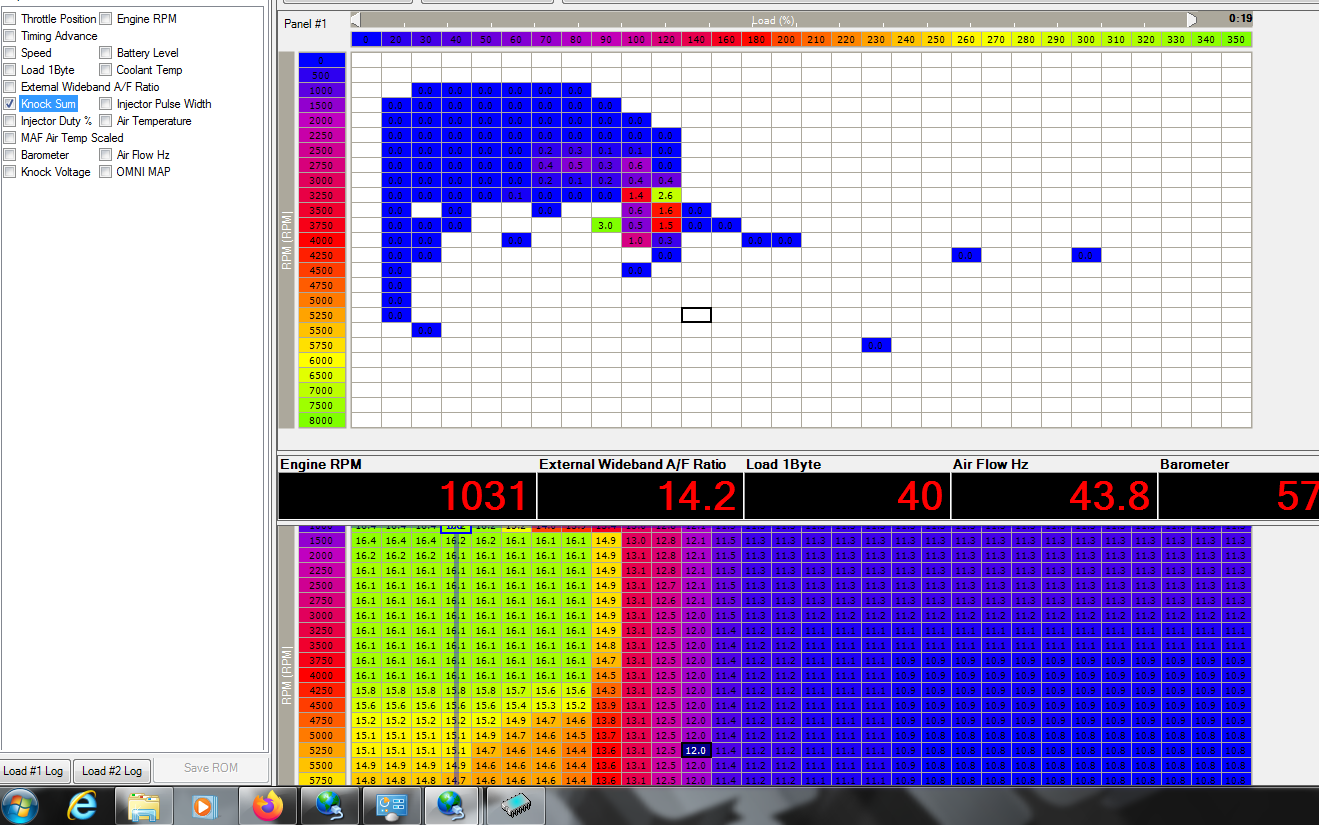Launch Firefox from the taskbar
This screenshot has width=1319, height=825.
[268, 805]
